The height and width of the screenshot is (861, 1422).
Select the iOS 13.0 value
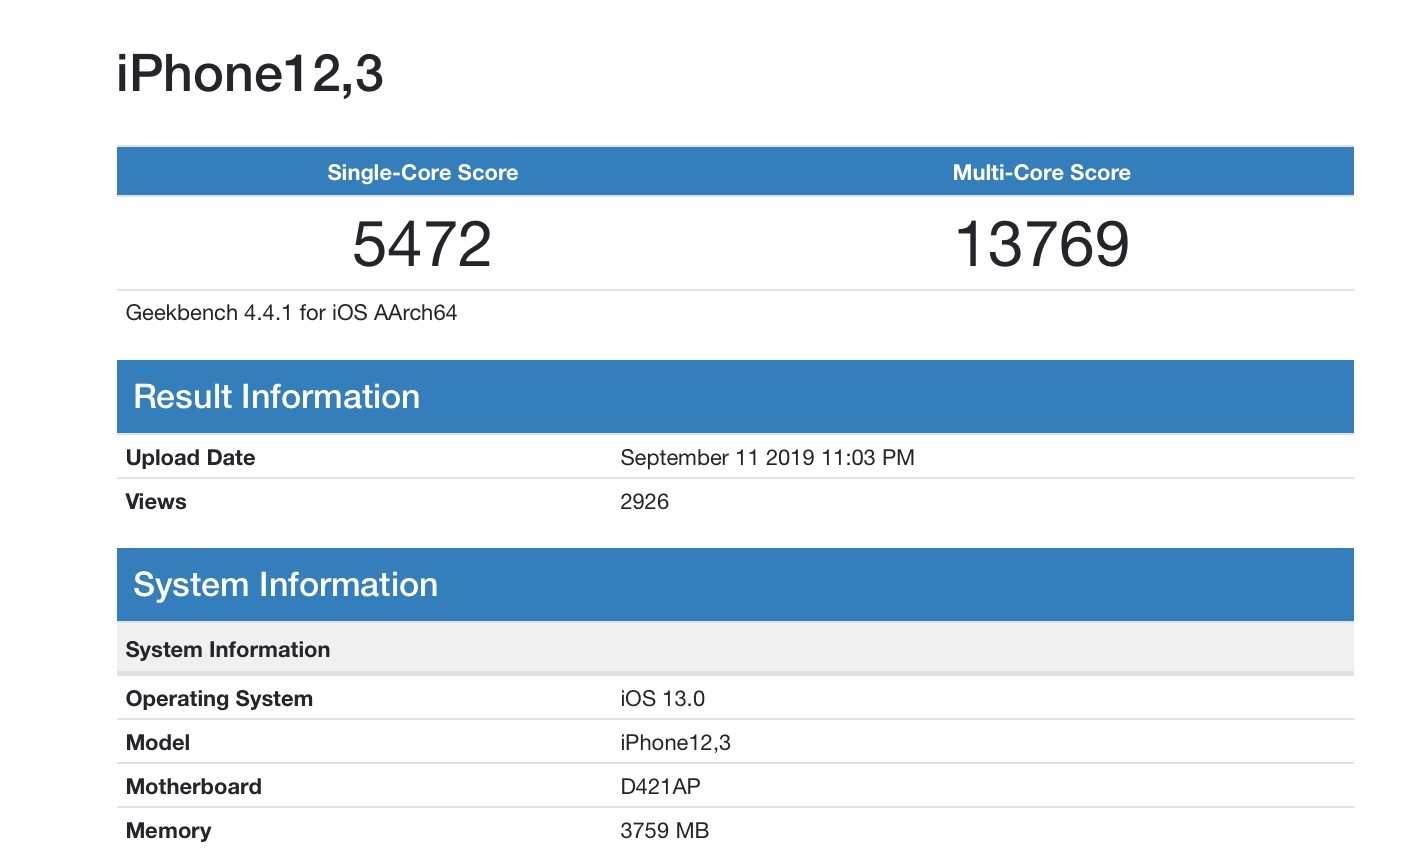tap(662, 699)
